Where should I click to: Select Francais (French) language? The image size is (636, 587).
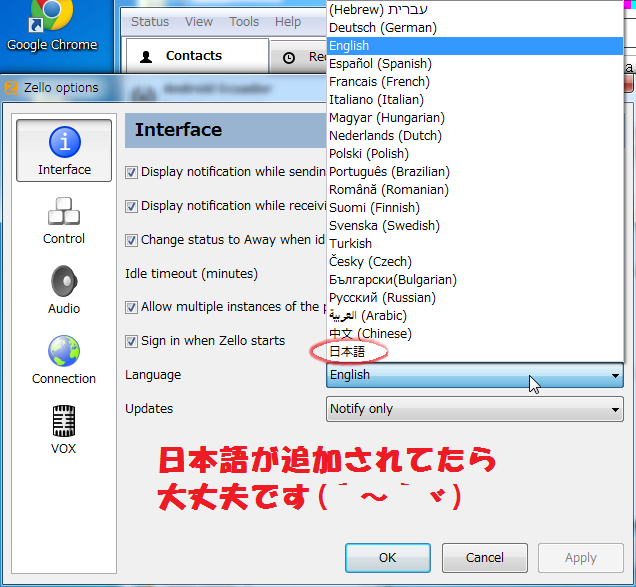(x=475, y=82)
